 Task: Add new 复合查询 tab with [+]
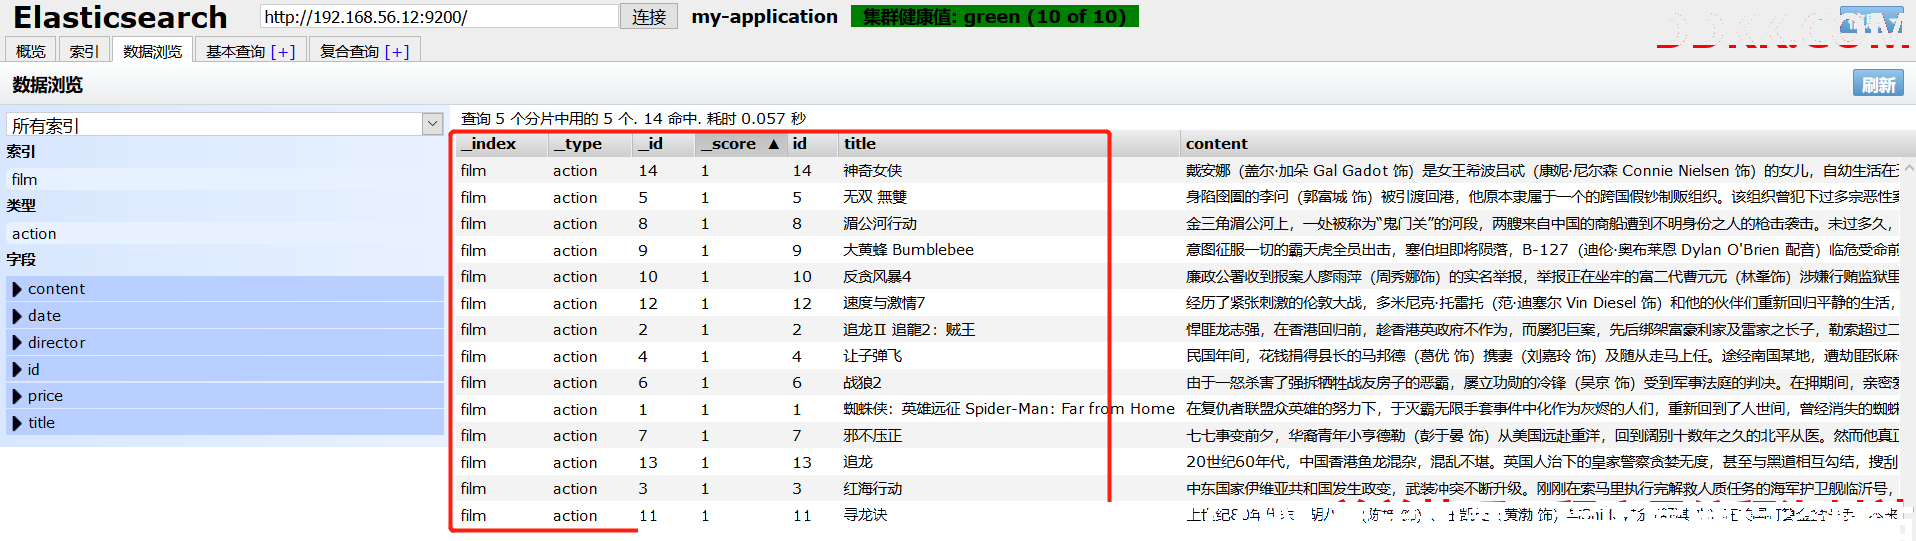click(397, 51)
